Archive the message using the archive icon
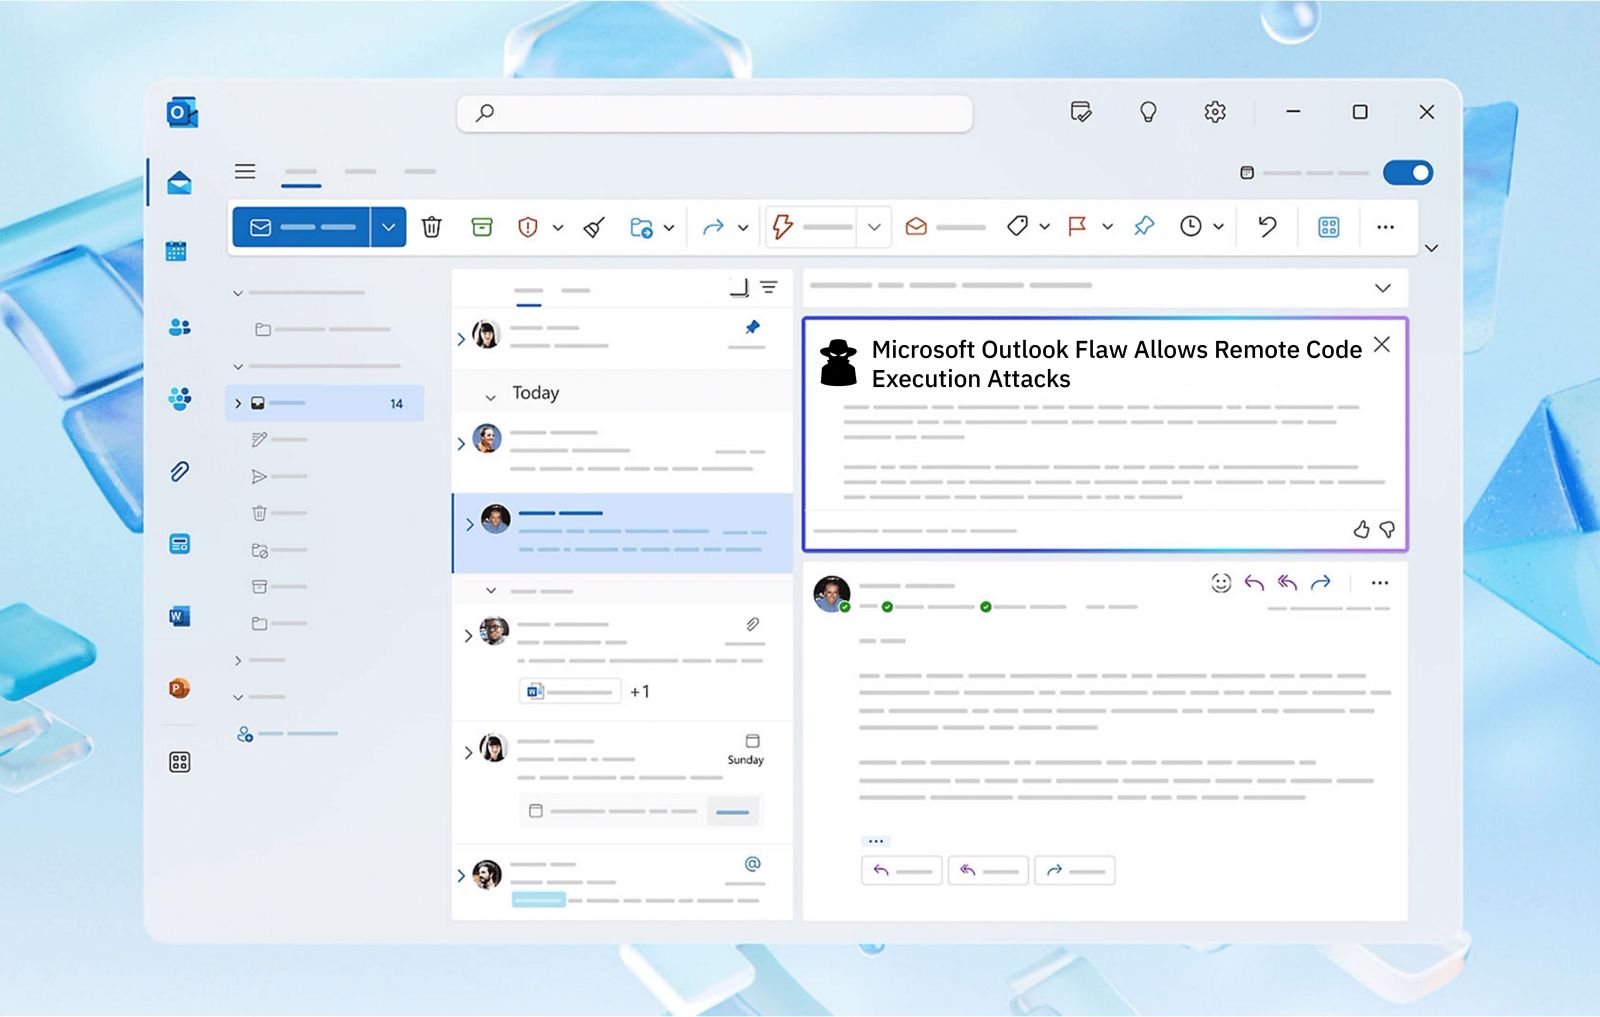The width and height of the screenshot is (1600, 1017). [482, 227]
